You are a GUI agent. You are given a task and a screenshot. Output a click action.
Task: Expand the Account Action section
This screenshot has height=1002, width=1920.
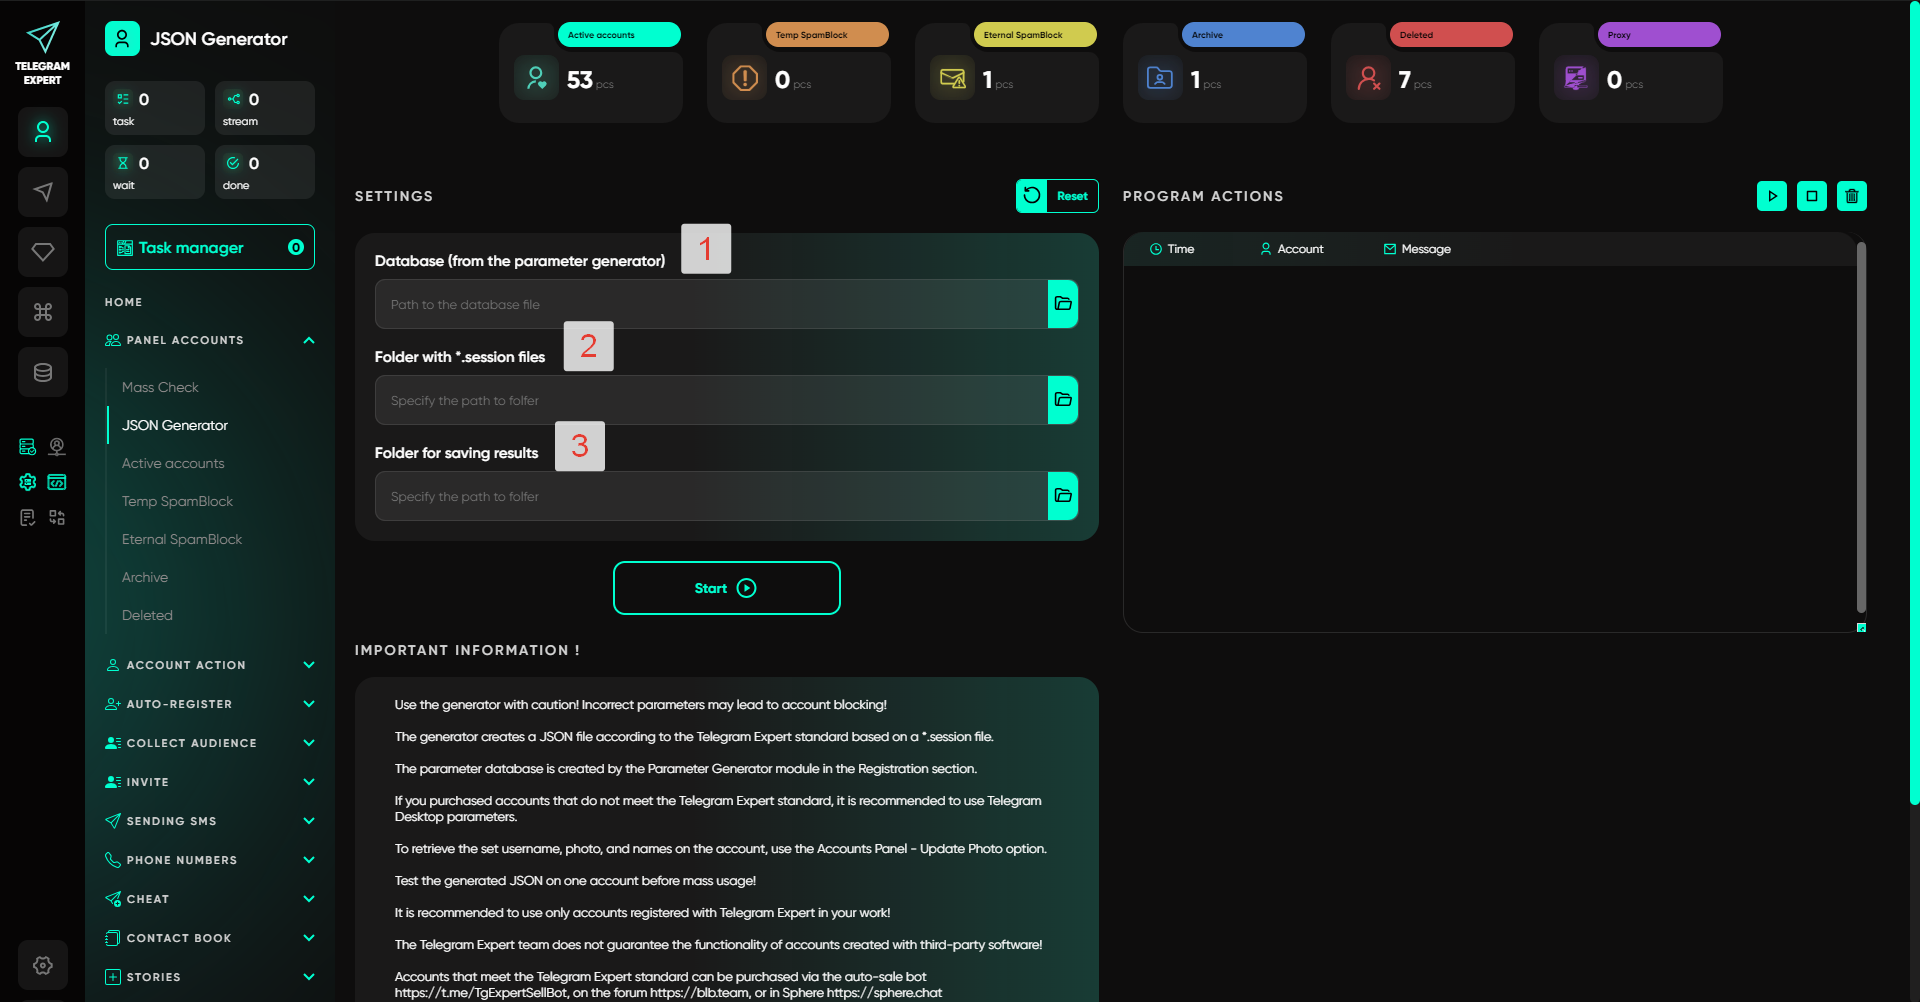pos(309,665)
